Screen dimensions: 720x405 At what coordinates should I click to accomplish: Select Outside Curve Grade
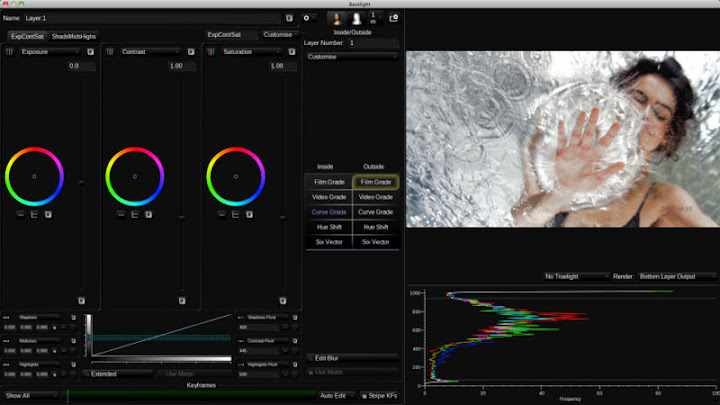tap(376, 212)
